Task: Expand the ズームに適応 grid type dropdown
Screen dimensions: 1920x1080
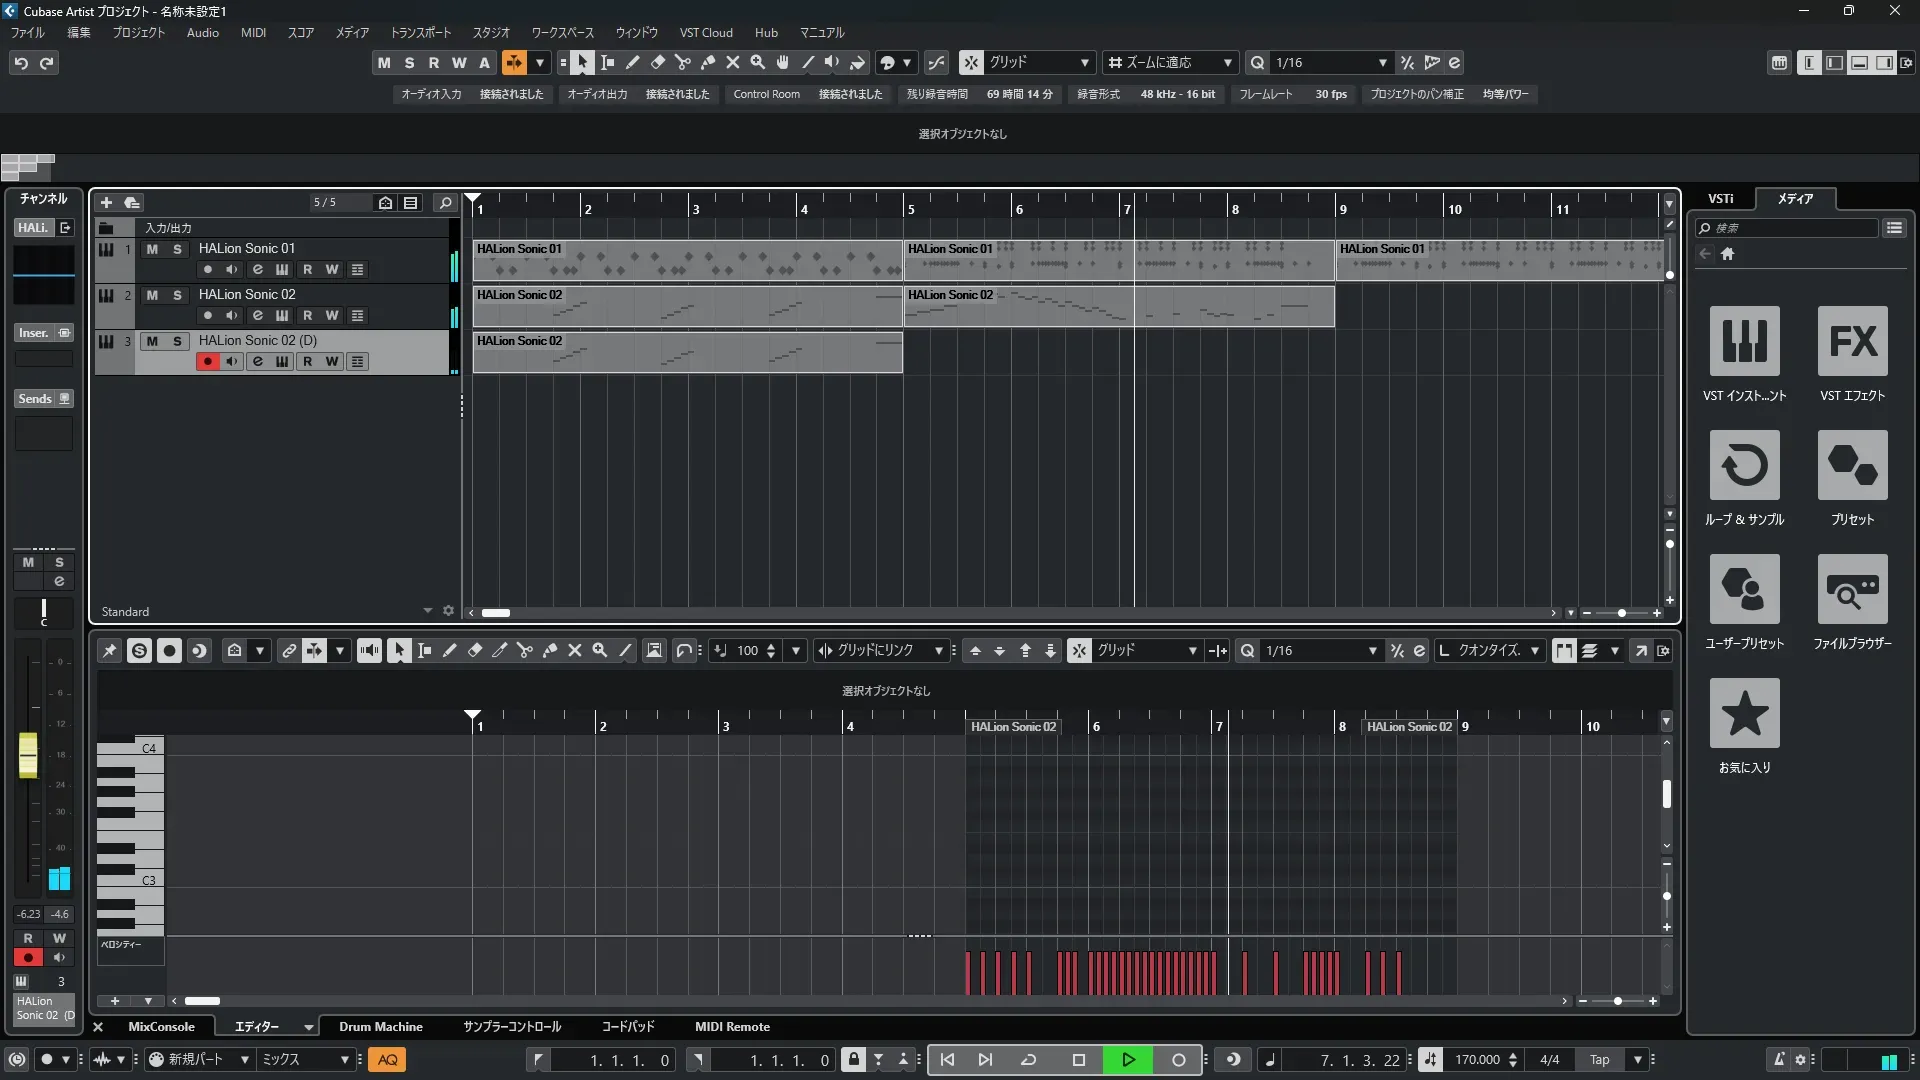Action: pyautogui.click(x=1227, y=62)
